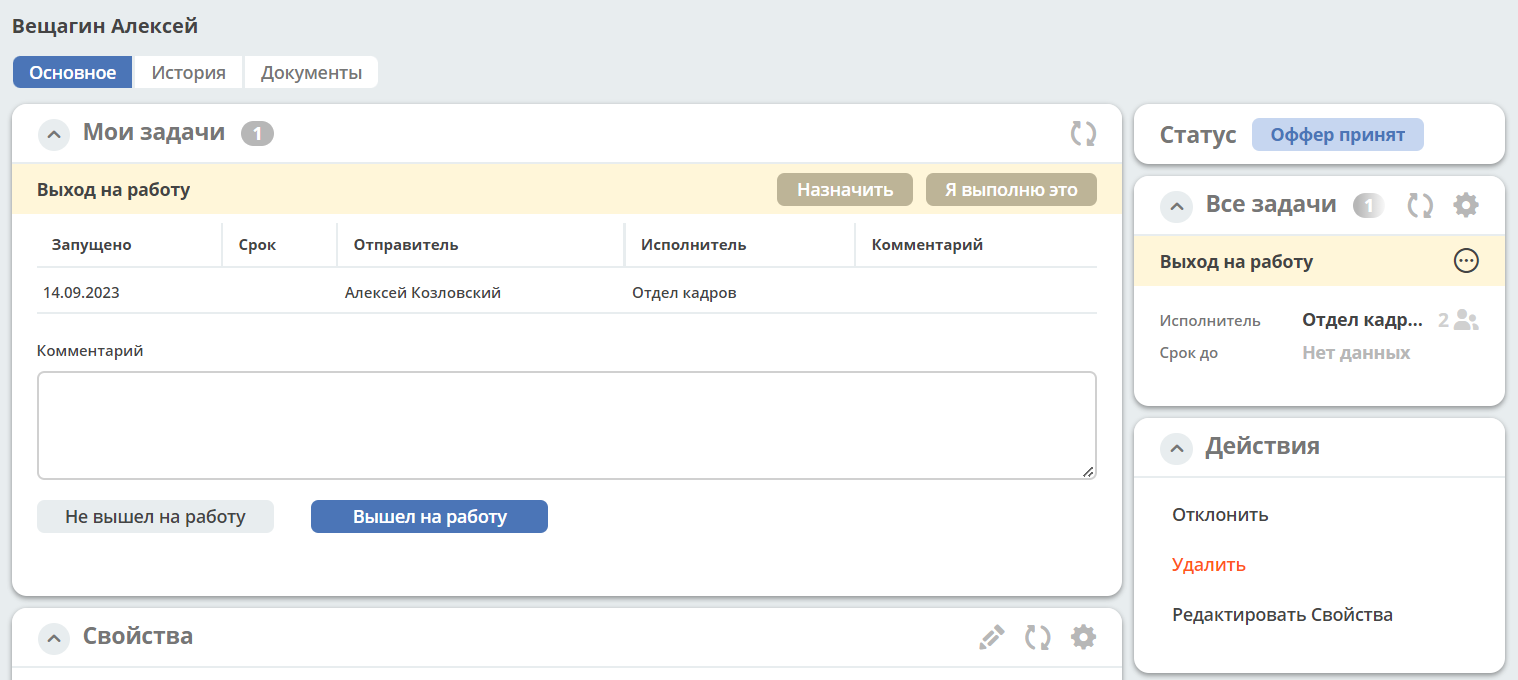
Task: Refresh the Свойства panel
Action: click(x=1038, y=637)
